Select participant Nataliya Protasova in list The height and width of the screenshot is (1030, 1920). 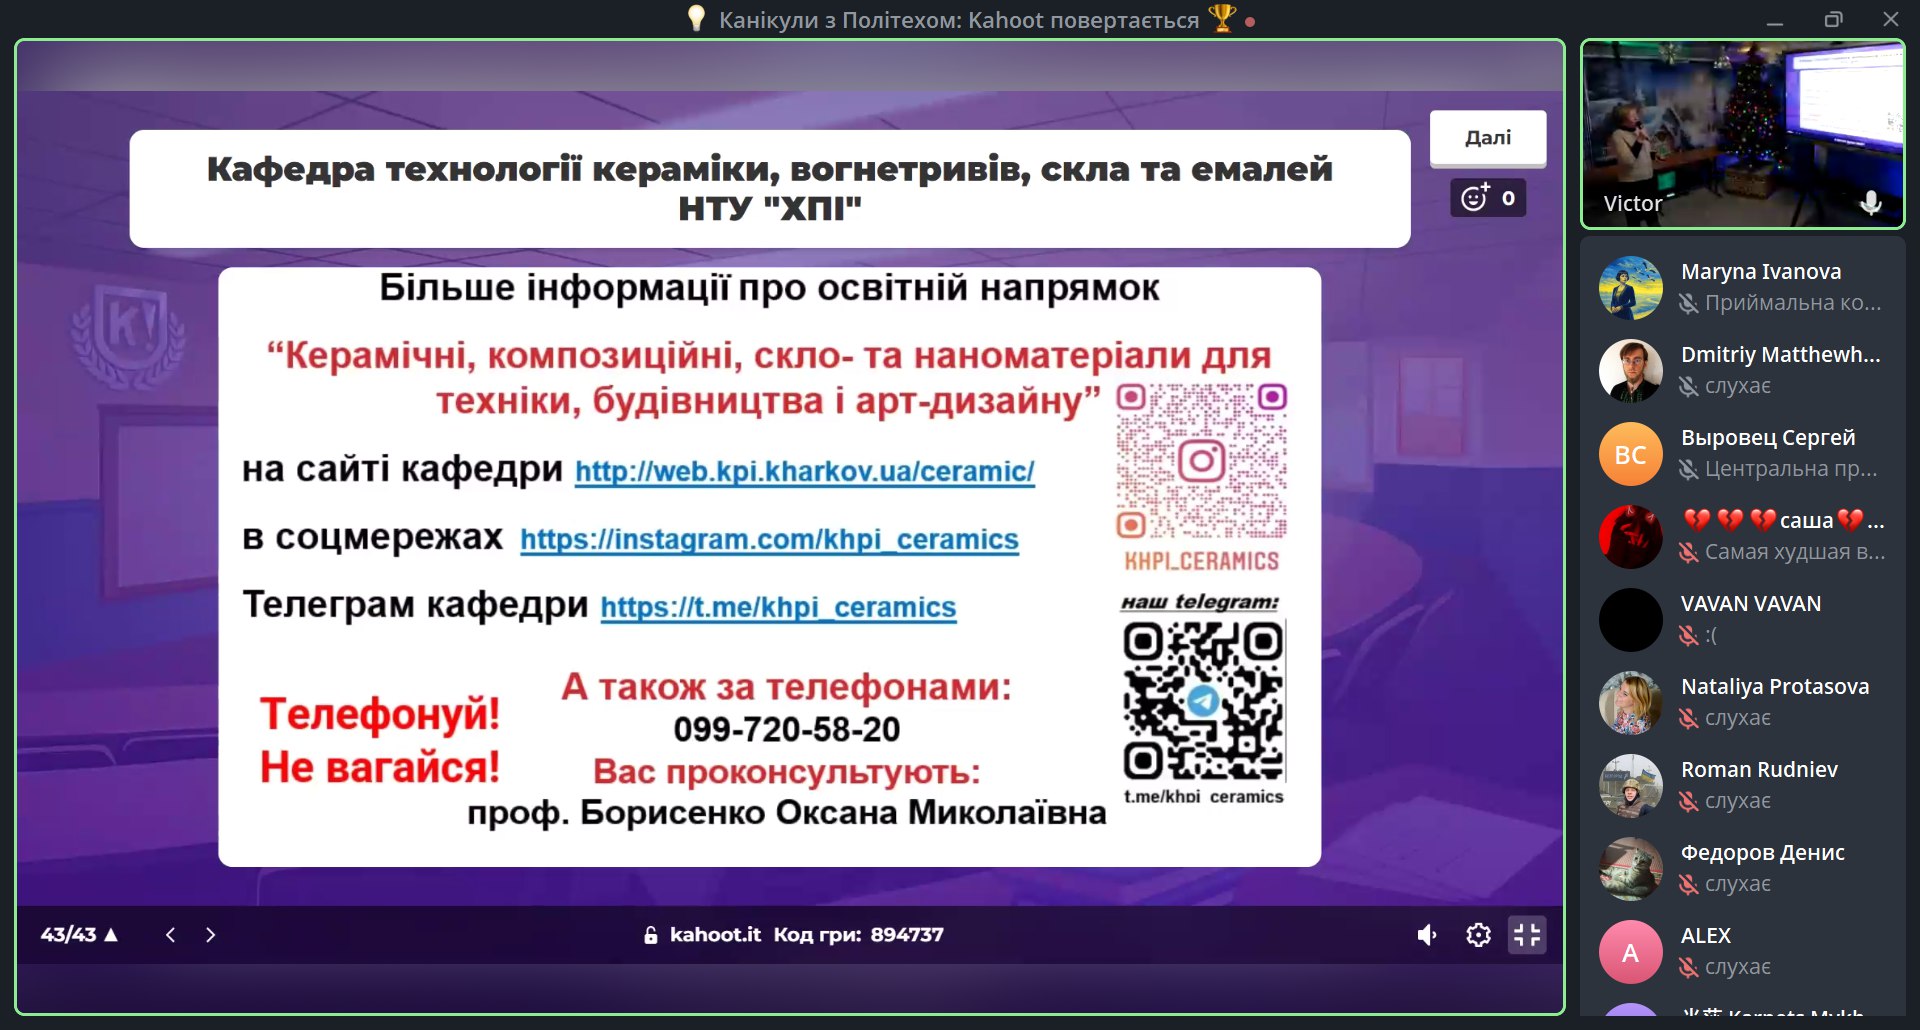click(1774, 687)
